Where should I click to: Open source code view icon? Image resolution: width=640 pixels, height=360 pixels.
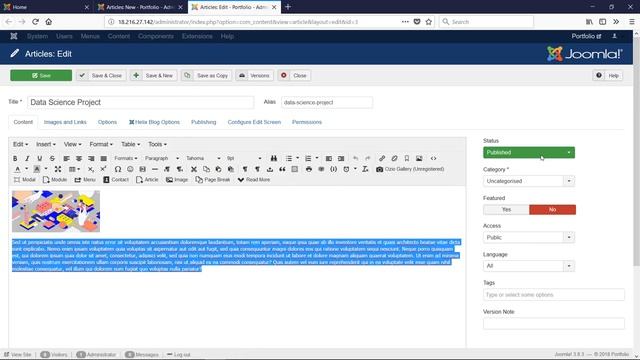[433, 158]
